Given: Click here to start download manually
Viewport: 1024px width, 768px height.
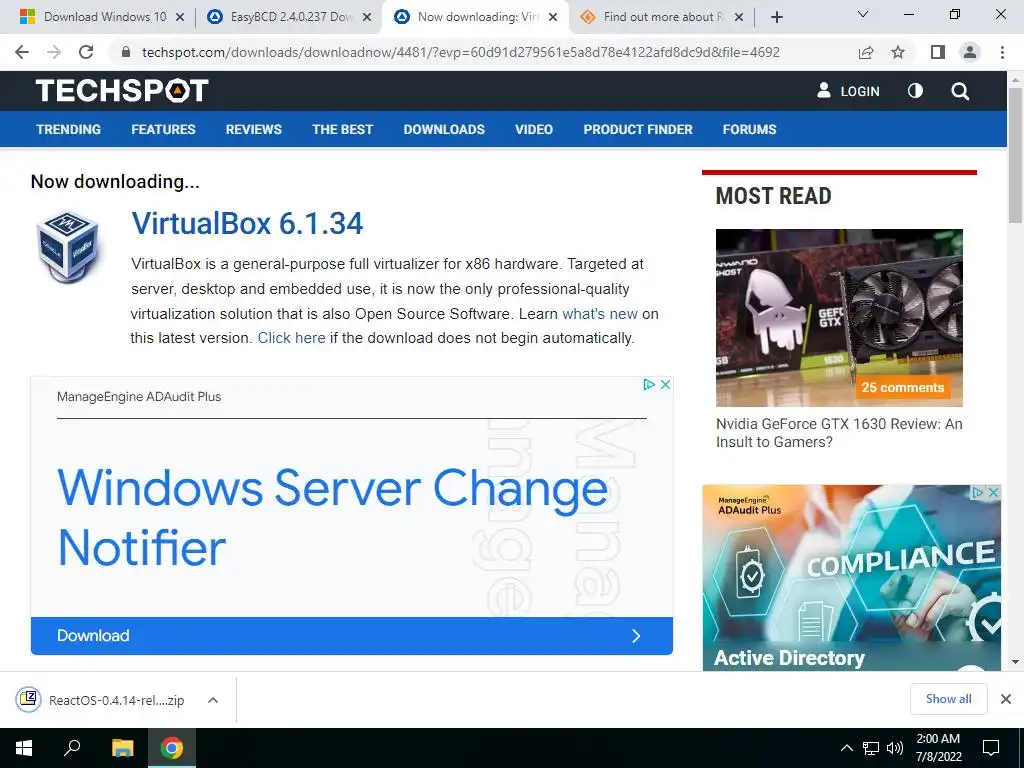Looking at the screenshot, I should [291, 338].
